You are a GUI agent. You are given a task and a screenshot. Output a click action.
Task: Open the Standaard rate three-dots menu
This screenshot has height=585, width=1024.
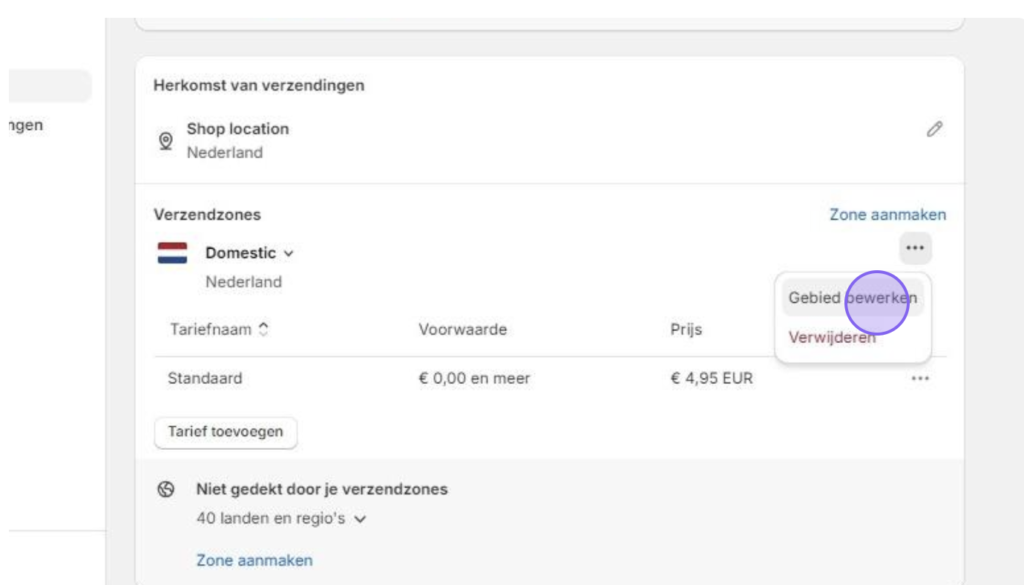click(x=920, y=379)
